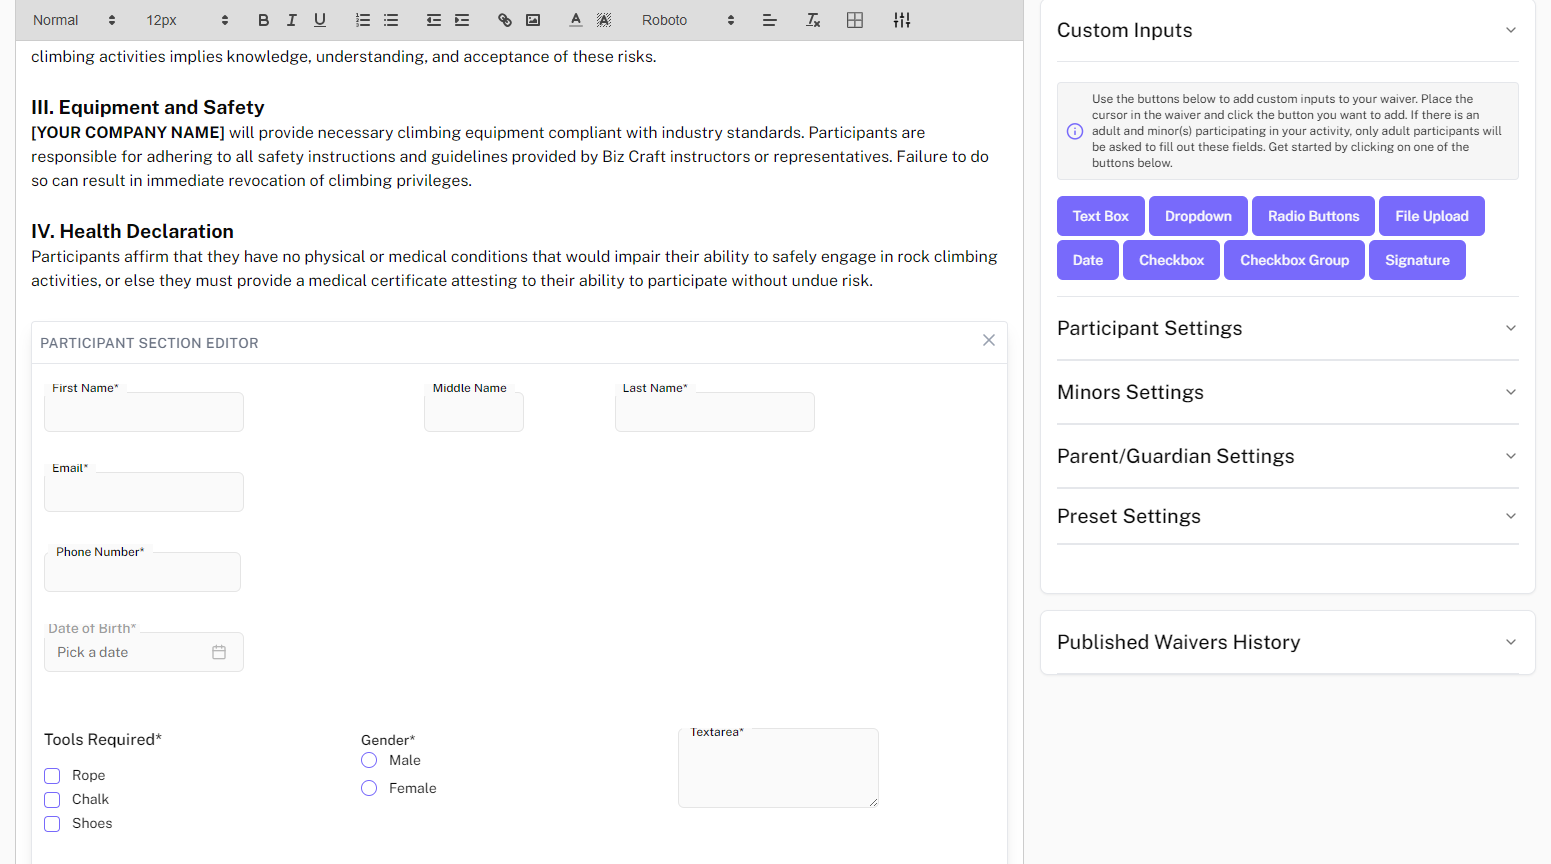Insert an image using the image icon
This screenshot has width=1551, height=864.
[533, 20]
